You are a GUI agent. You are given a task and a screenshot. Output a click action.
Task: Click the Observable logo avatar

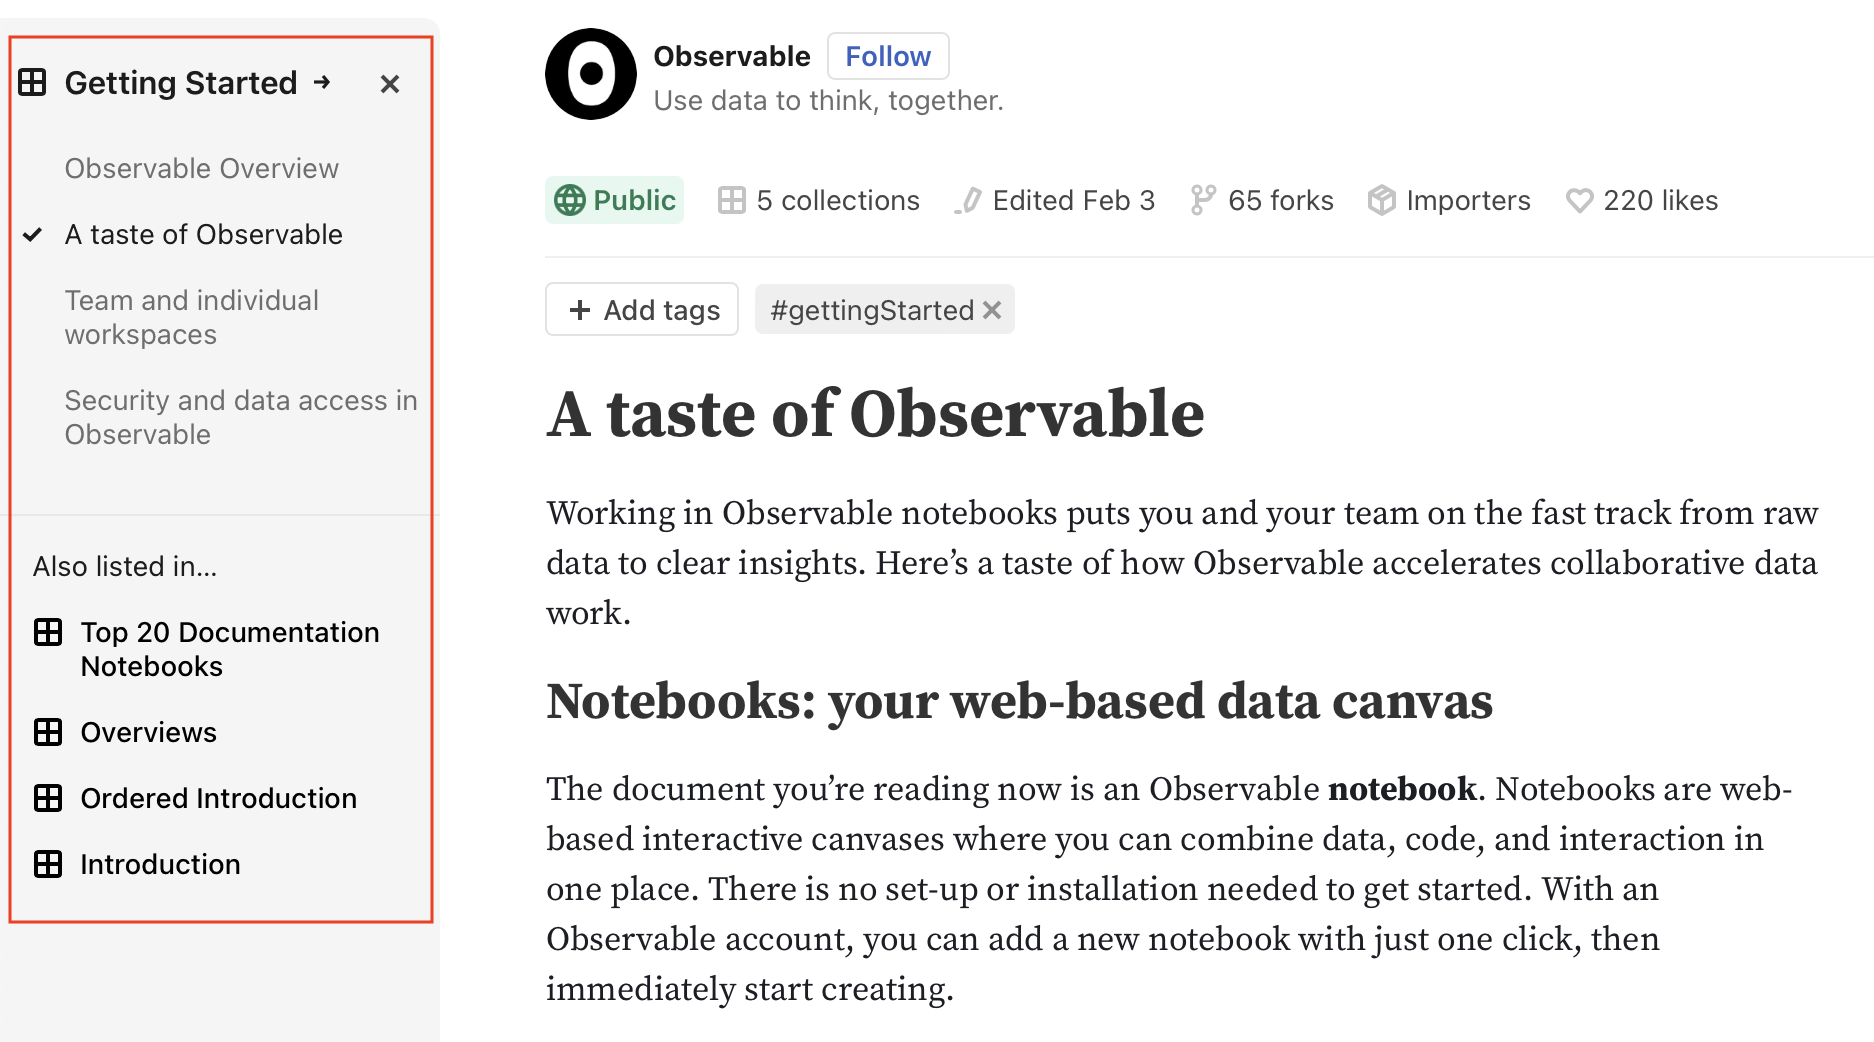pos(589,74)
